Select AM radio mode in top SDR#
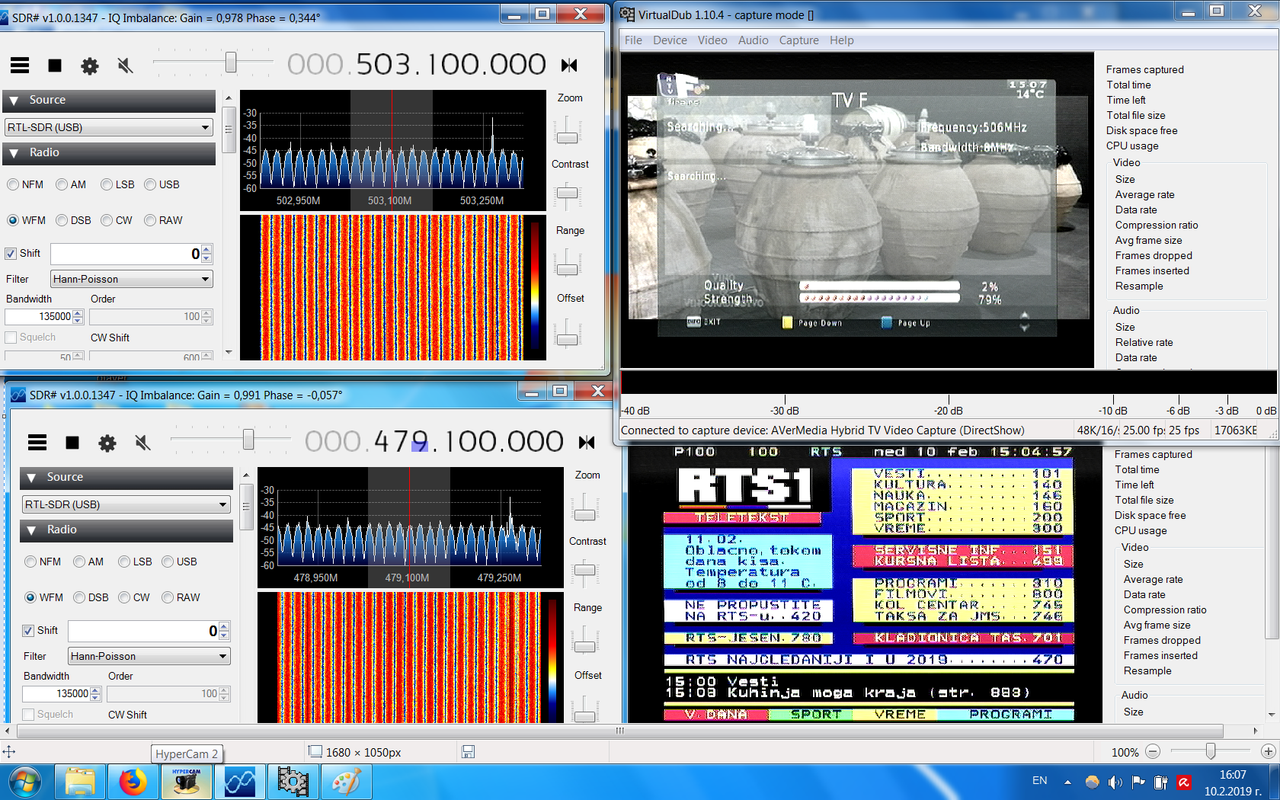This screenshot has width=1280, height=800. click(70, 184)
